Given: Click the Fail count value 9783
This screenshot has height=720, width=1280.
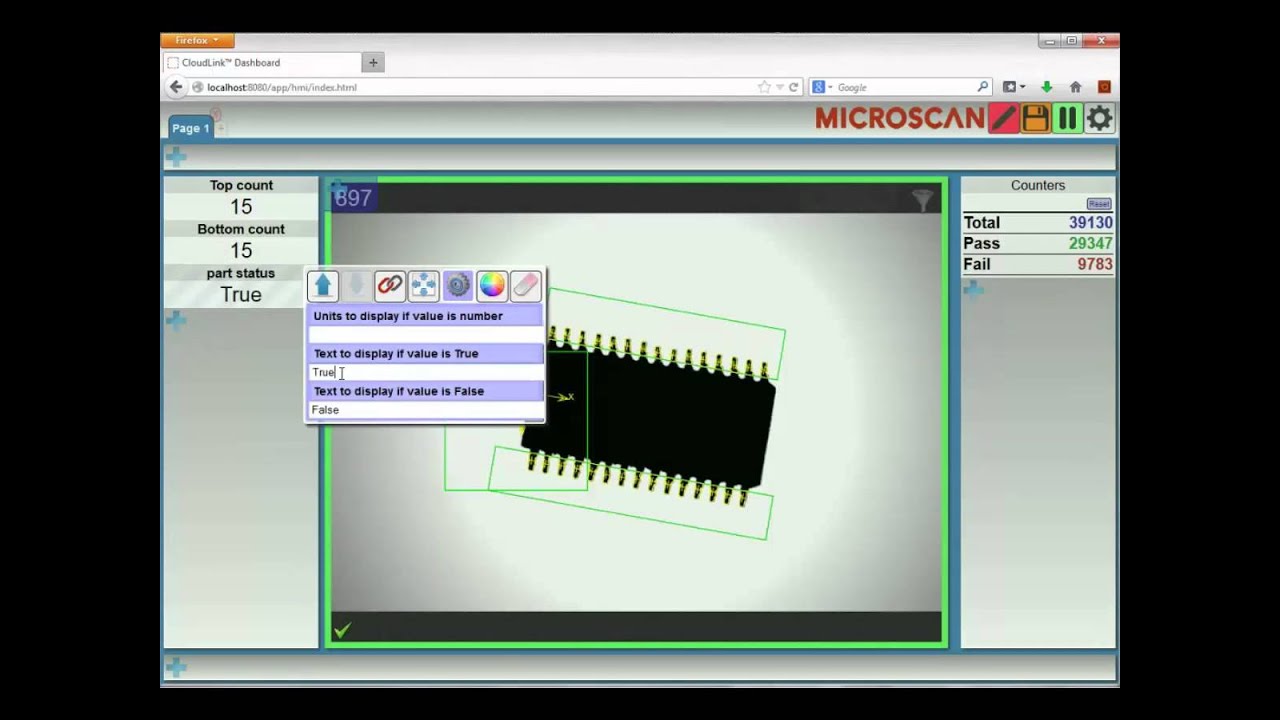Looking at the screenshot, I should coord(1094,265).
